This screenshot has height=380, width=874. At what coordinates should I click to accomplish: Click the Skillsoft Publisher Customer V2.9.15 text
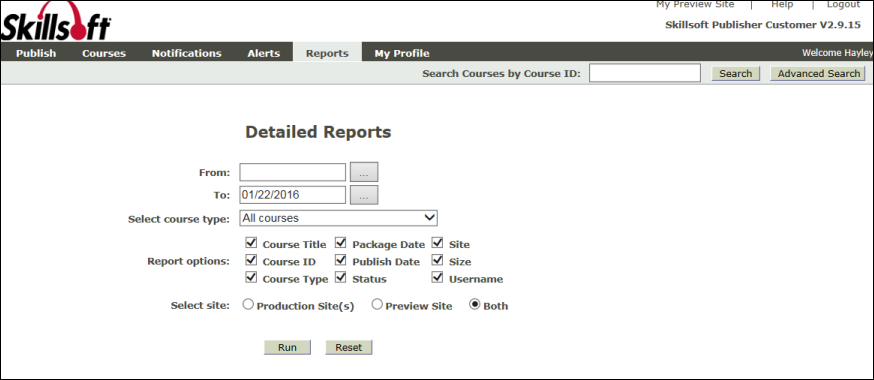763,25
